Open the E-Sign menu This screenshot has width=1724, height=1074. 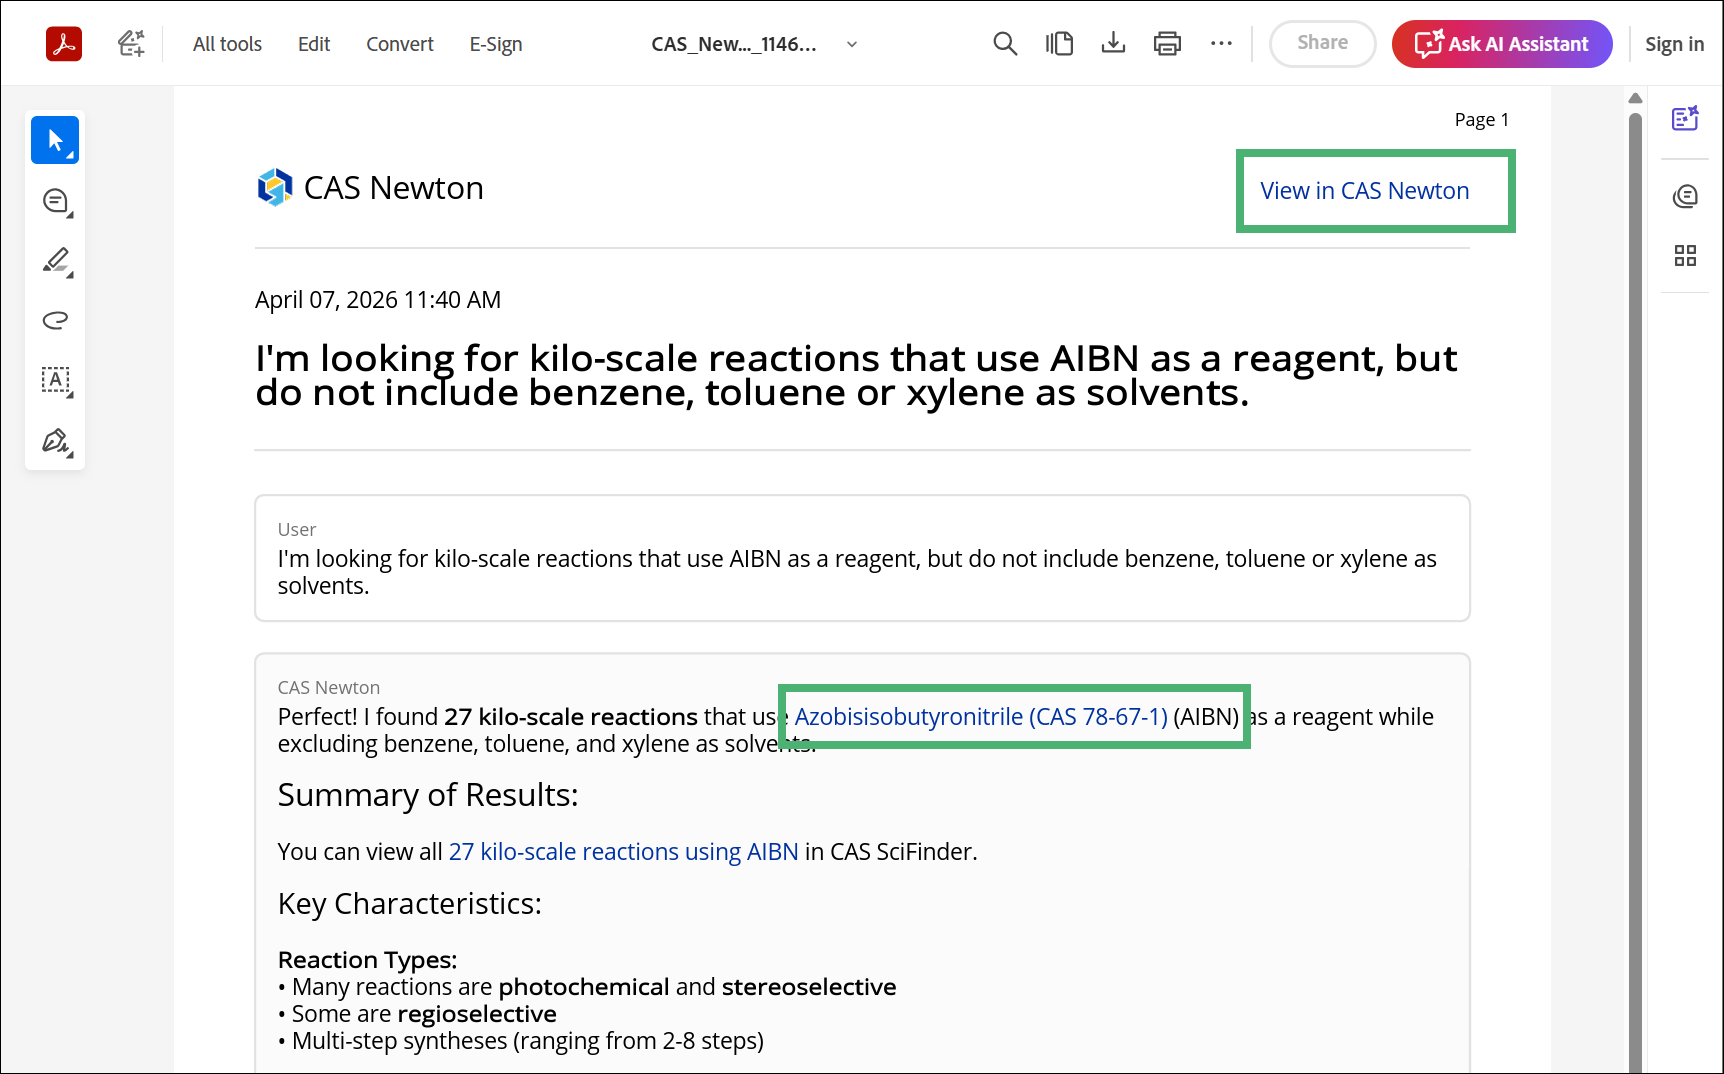496,44
